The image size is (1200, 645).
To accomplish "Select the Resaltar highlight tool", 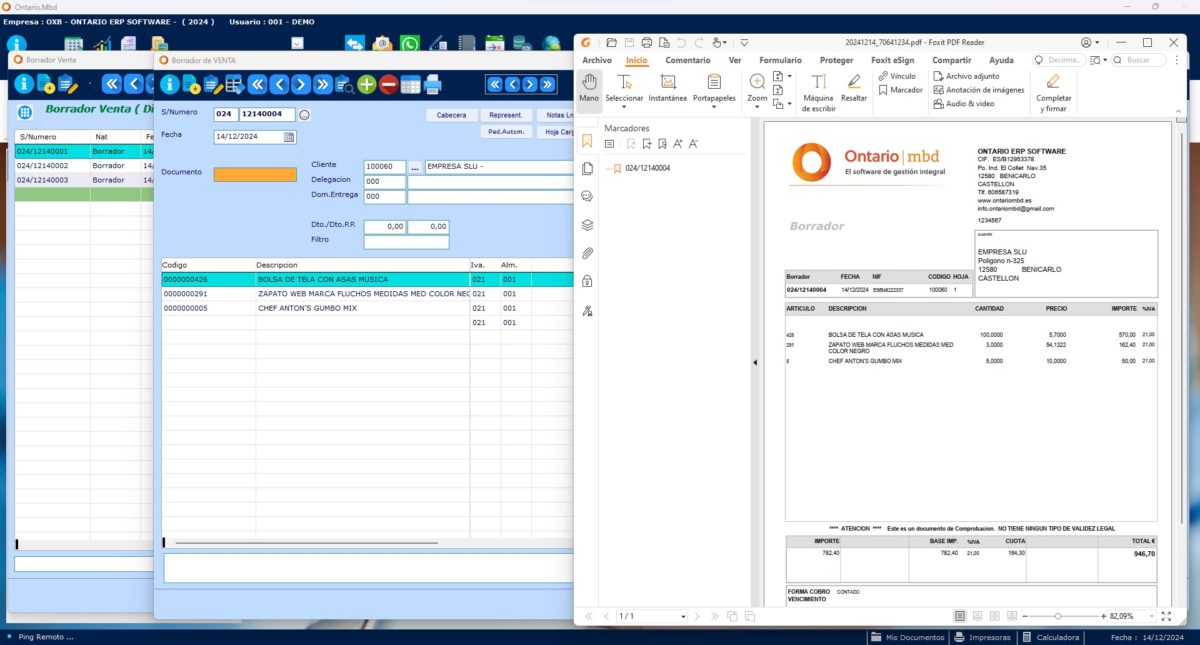I will (x=854, y=89).
